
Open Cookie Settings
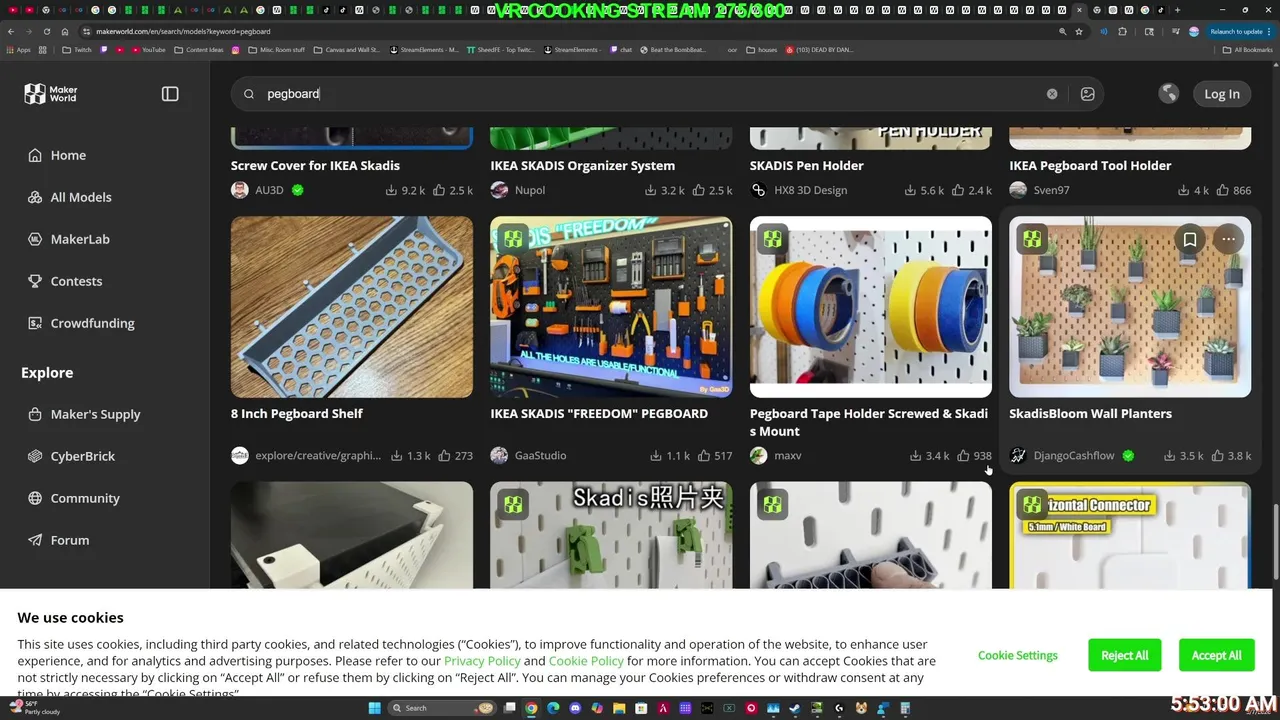click(x=1018, y=655)
